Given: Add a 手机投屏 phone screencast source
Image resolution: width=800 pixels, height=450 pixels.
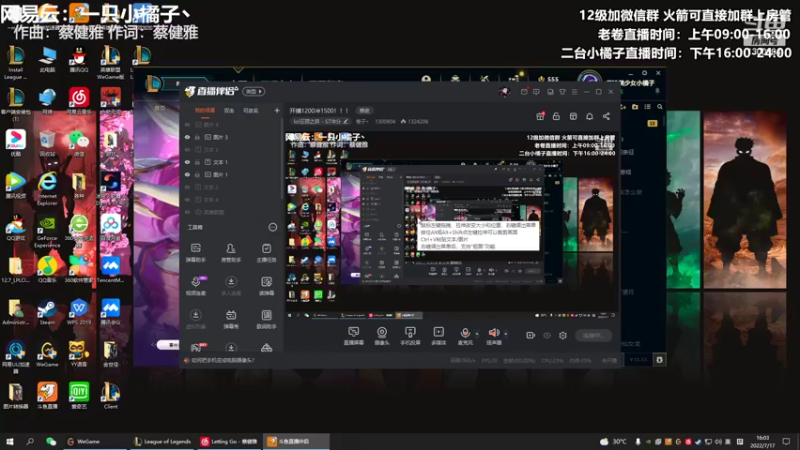Looking at the screenshot, I should (410, 336).
